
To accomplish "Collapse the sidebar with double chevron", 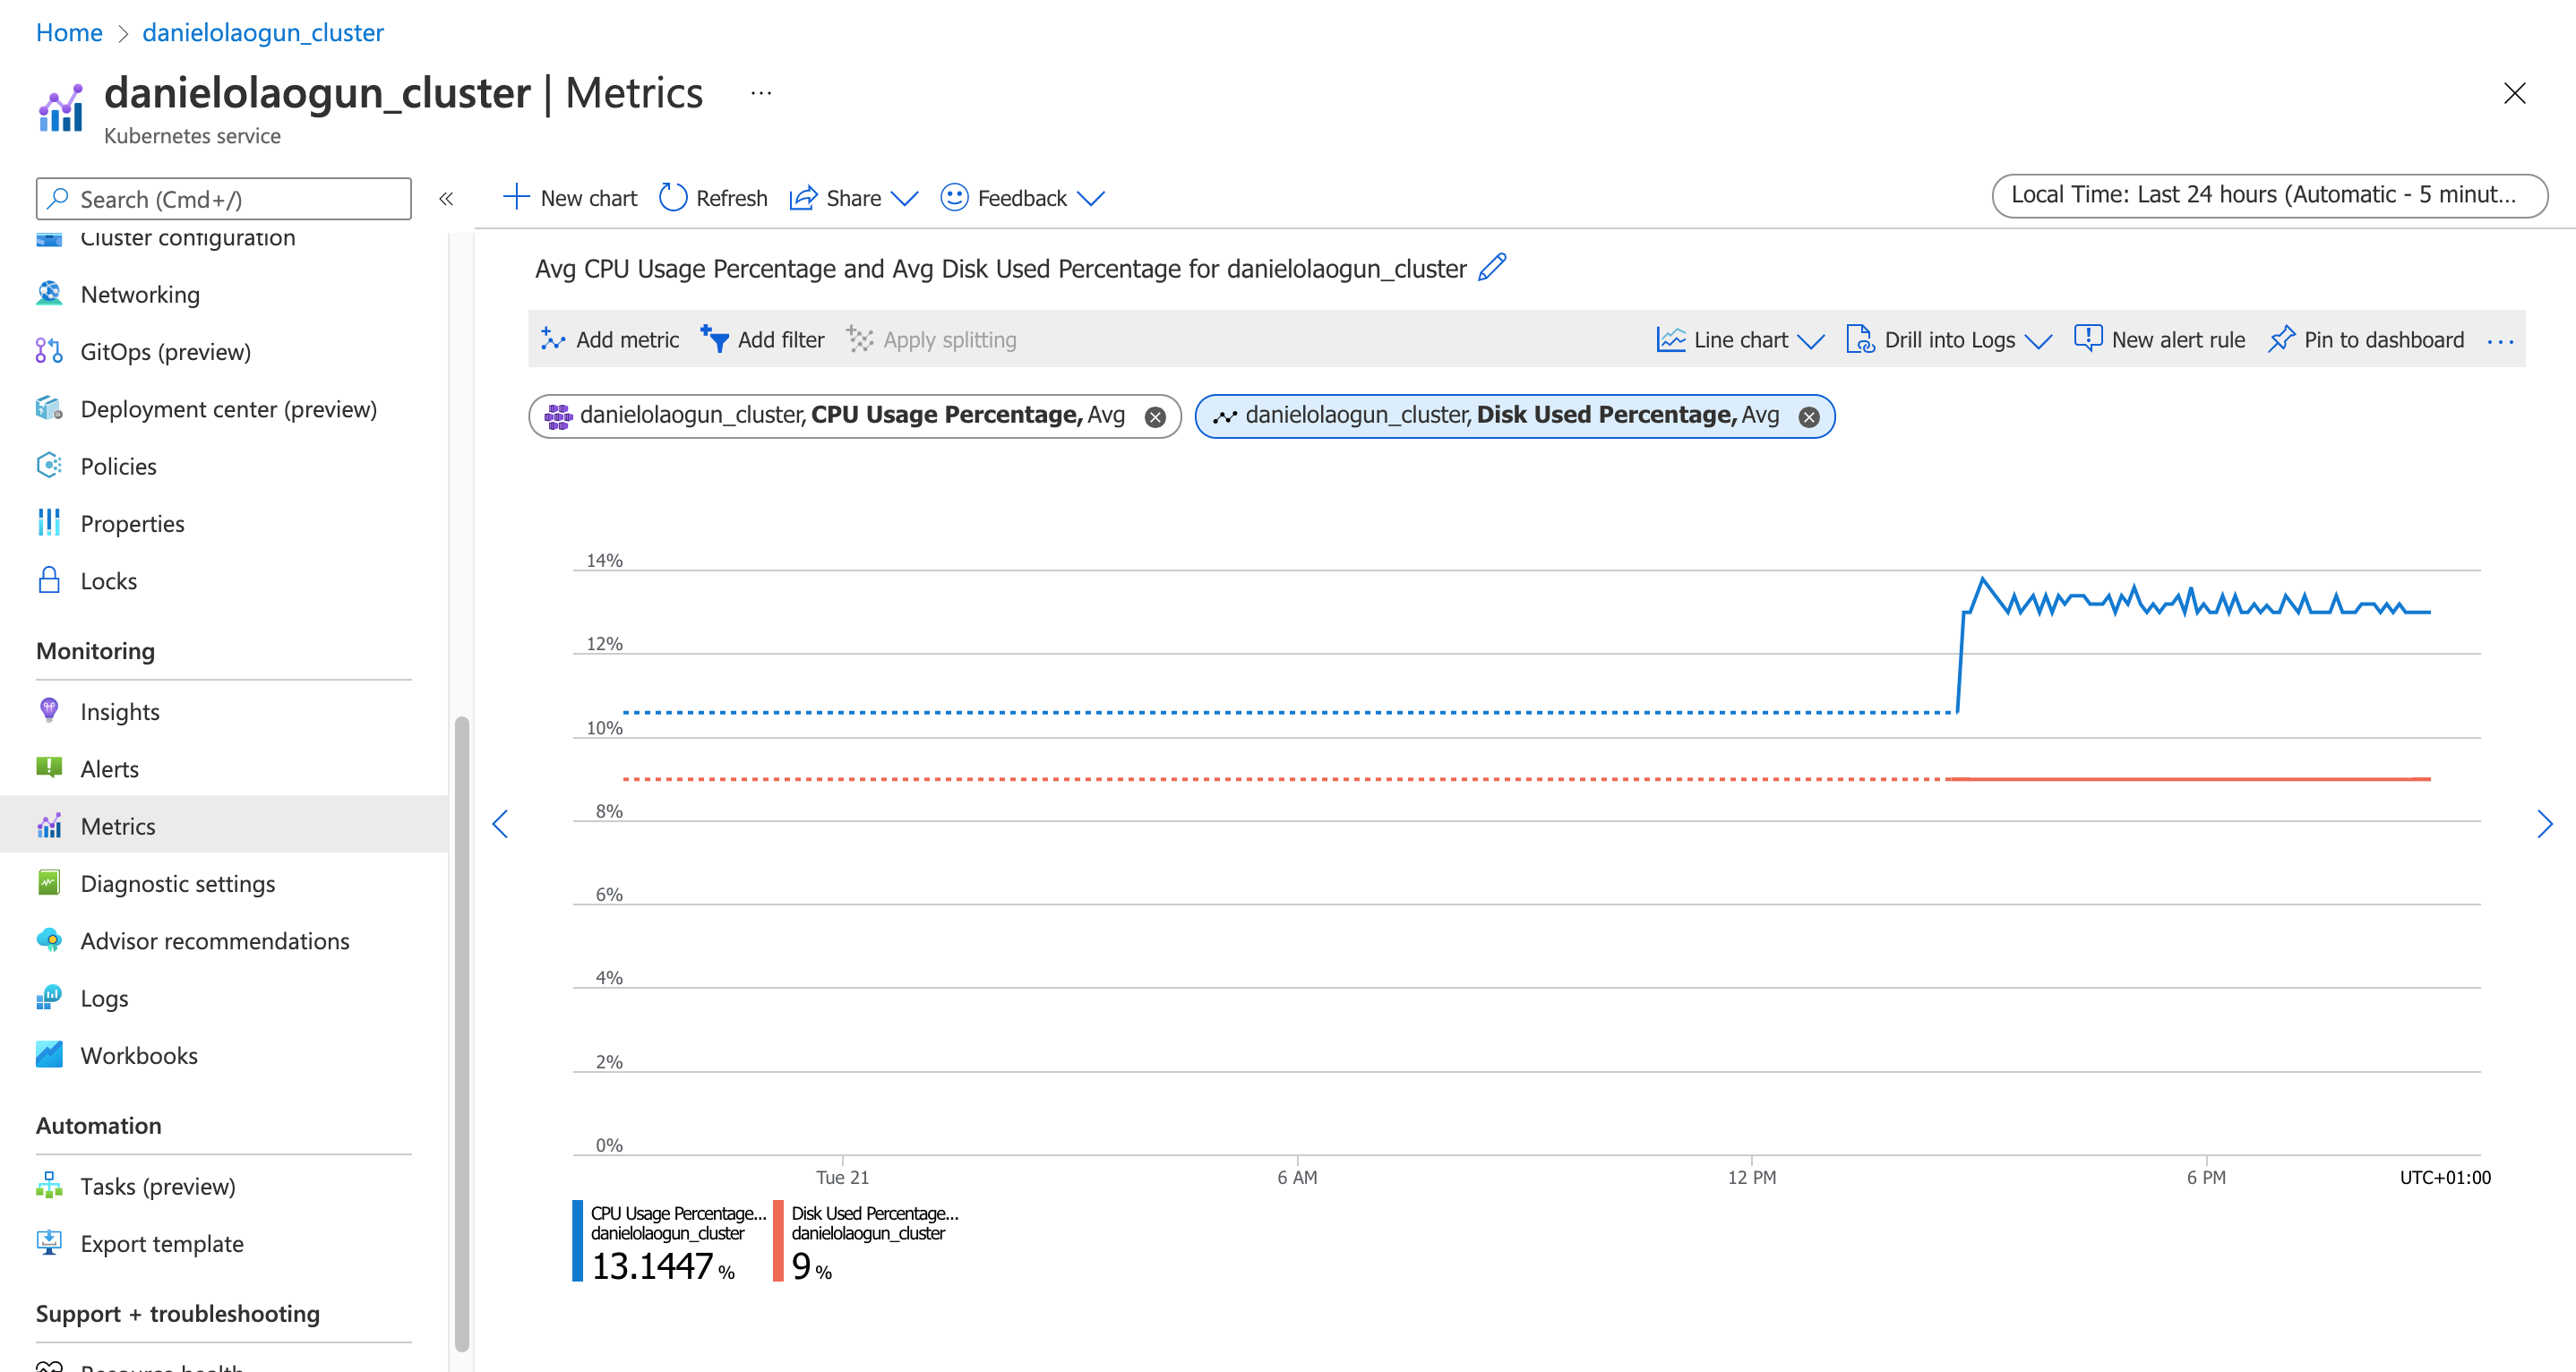I will click(x=446, y=199).
